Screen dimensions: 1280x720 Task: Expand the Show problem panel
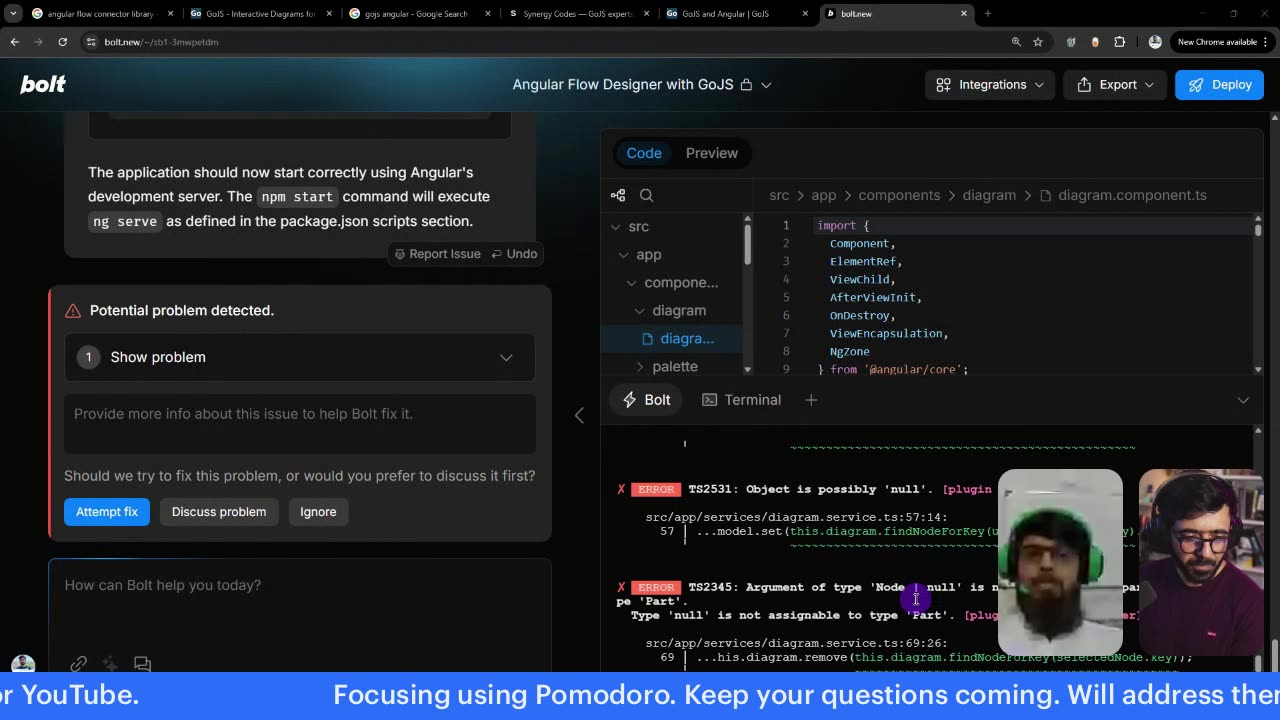(x=300, y=357)
